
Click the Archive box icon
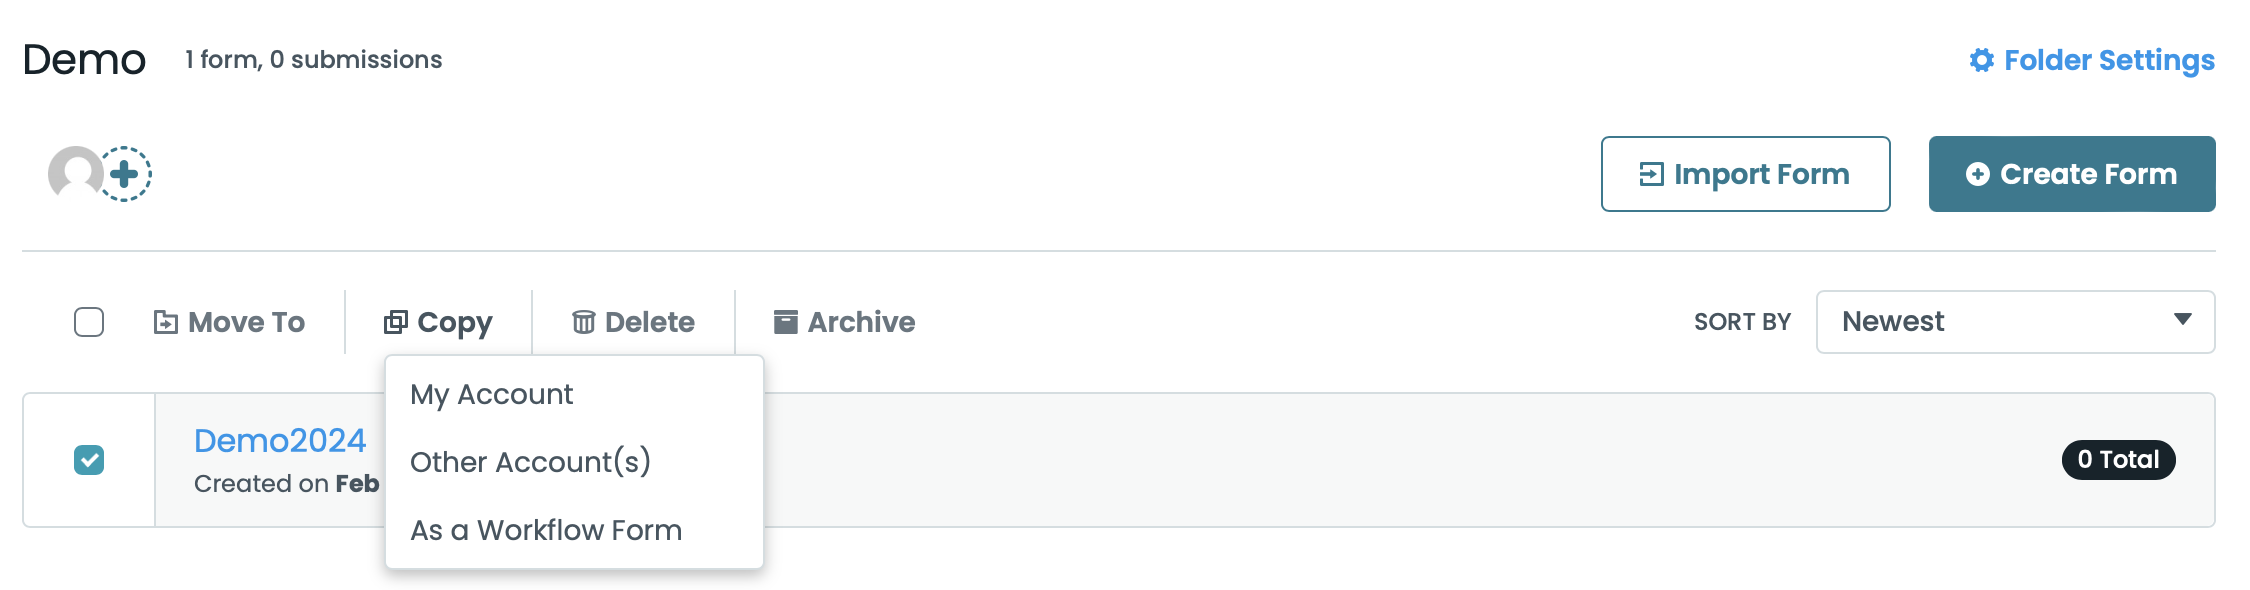click(786, 321)
